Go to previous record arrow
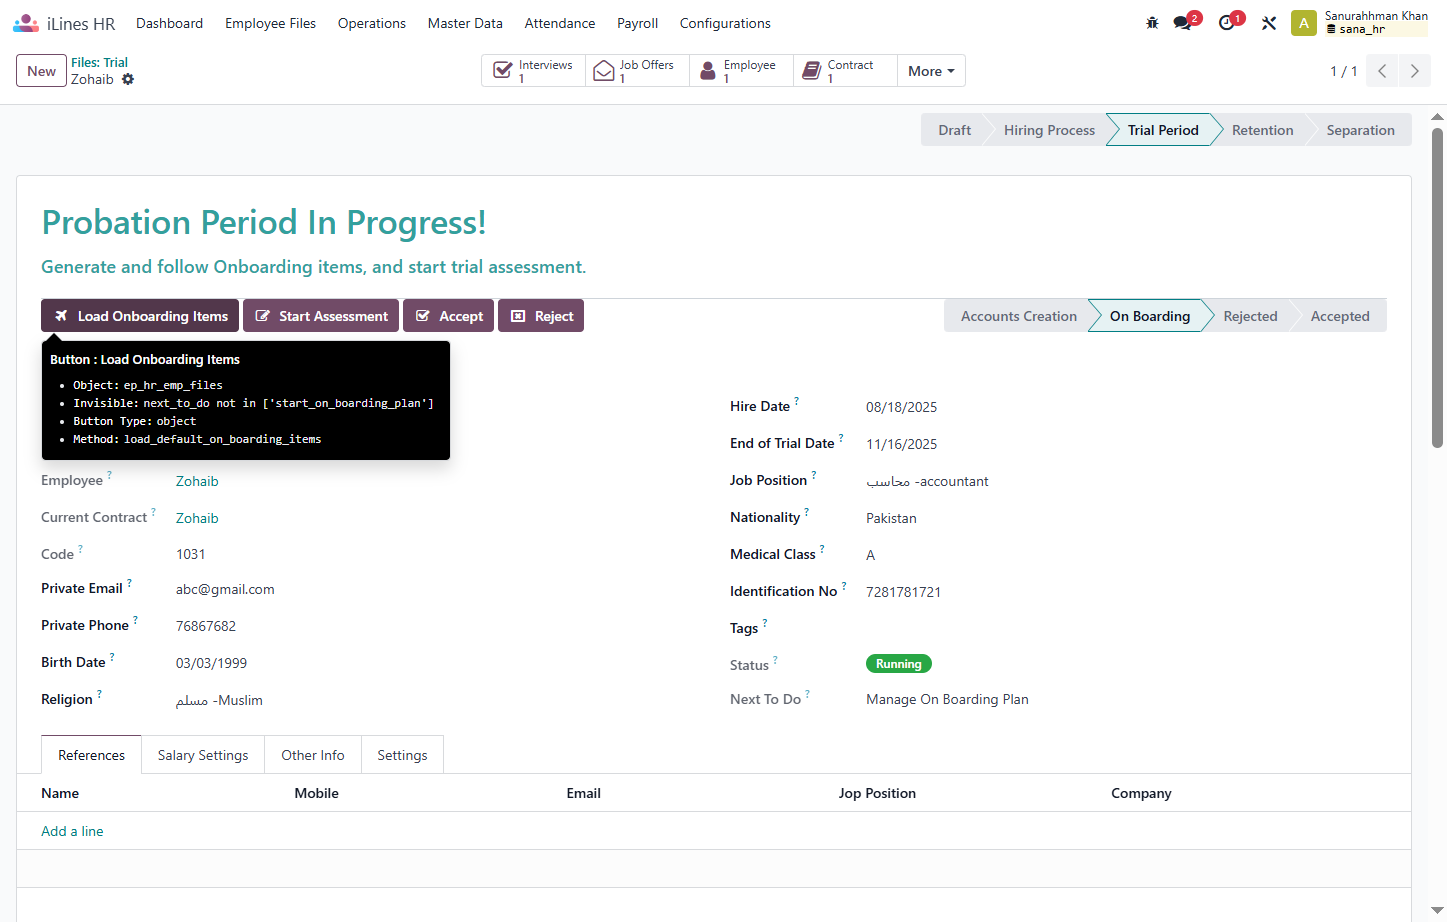Image resolution: width=1447 pixels, height=922 pixels. [x=1382, y=71]
